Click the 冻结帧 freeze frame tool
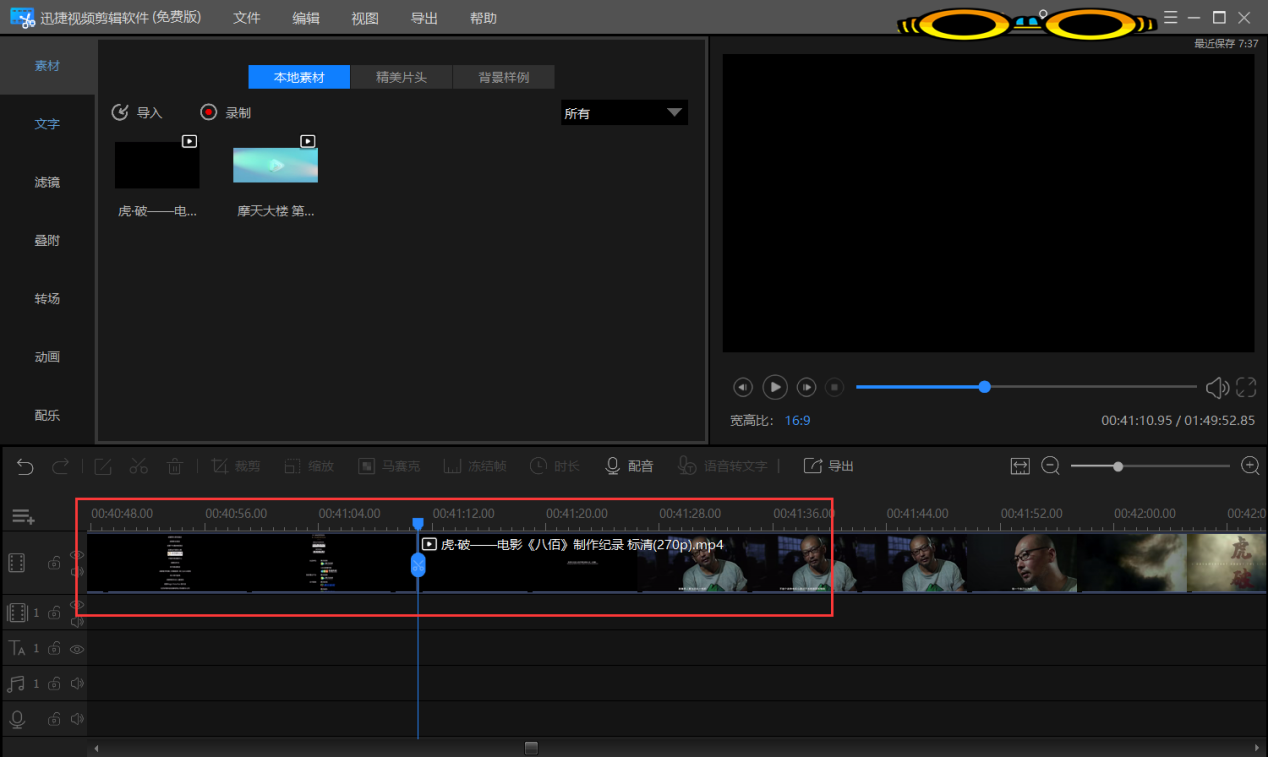 pyautogui.click(x=475, y=466)
